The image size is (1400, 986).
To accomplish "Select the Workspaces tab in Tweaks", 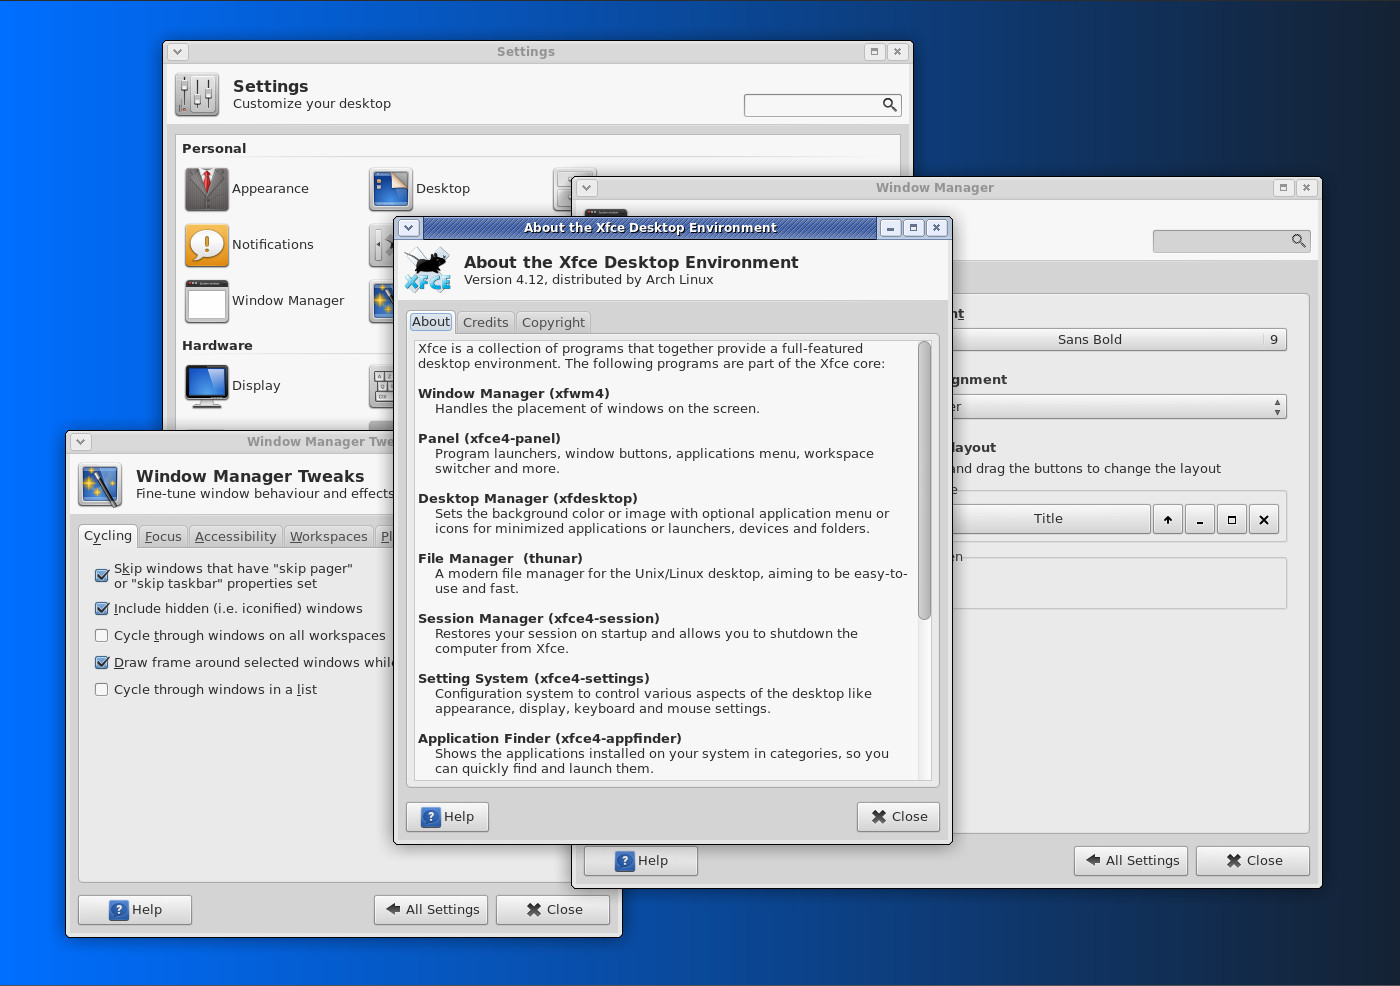I will (329, 537).
